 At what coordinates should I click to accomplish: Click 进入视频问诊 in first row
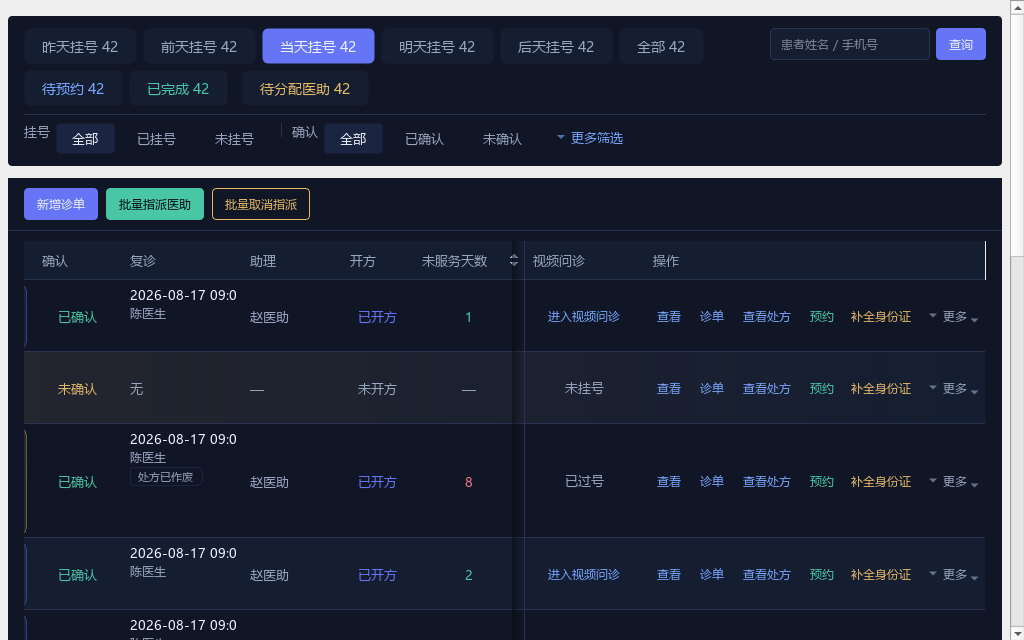coord(583,317)
